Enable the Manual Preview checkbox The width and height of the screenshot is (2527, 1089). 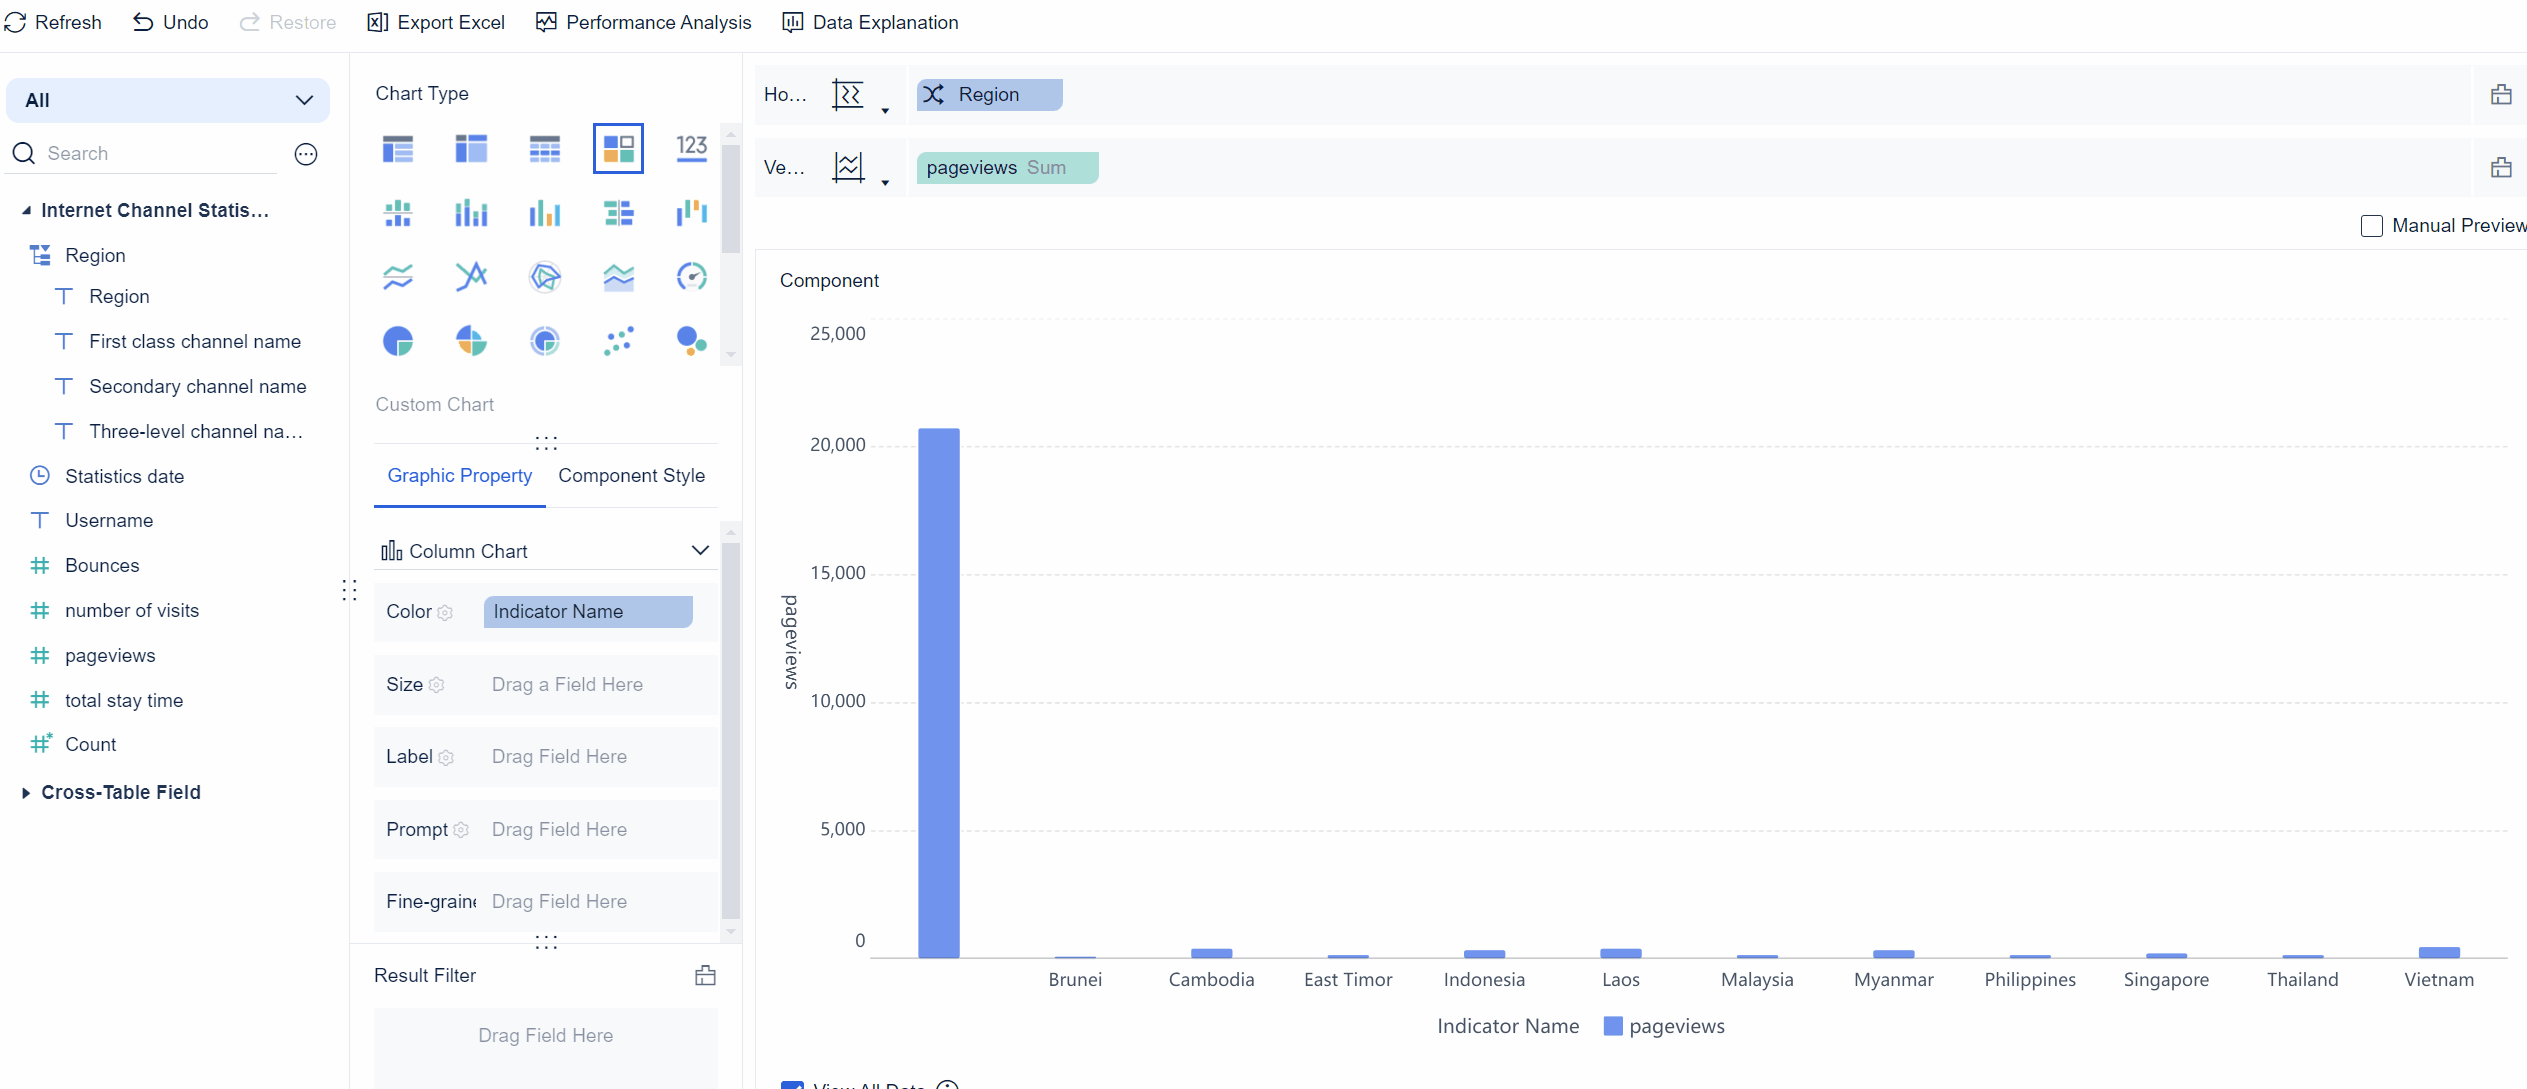click(x=2371, y=226)
